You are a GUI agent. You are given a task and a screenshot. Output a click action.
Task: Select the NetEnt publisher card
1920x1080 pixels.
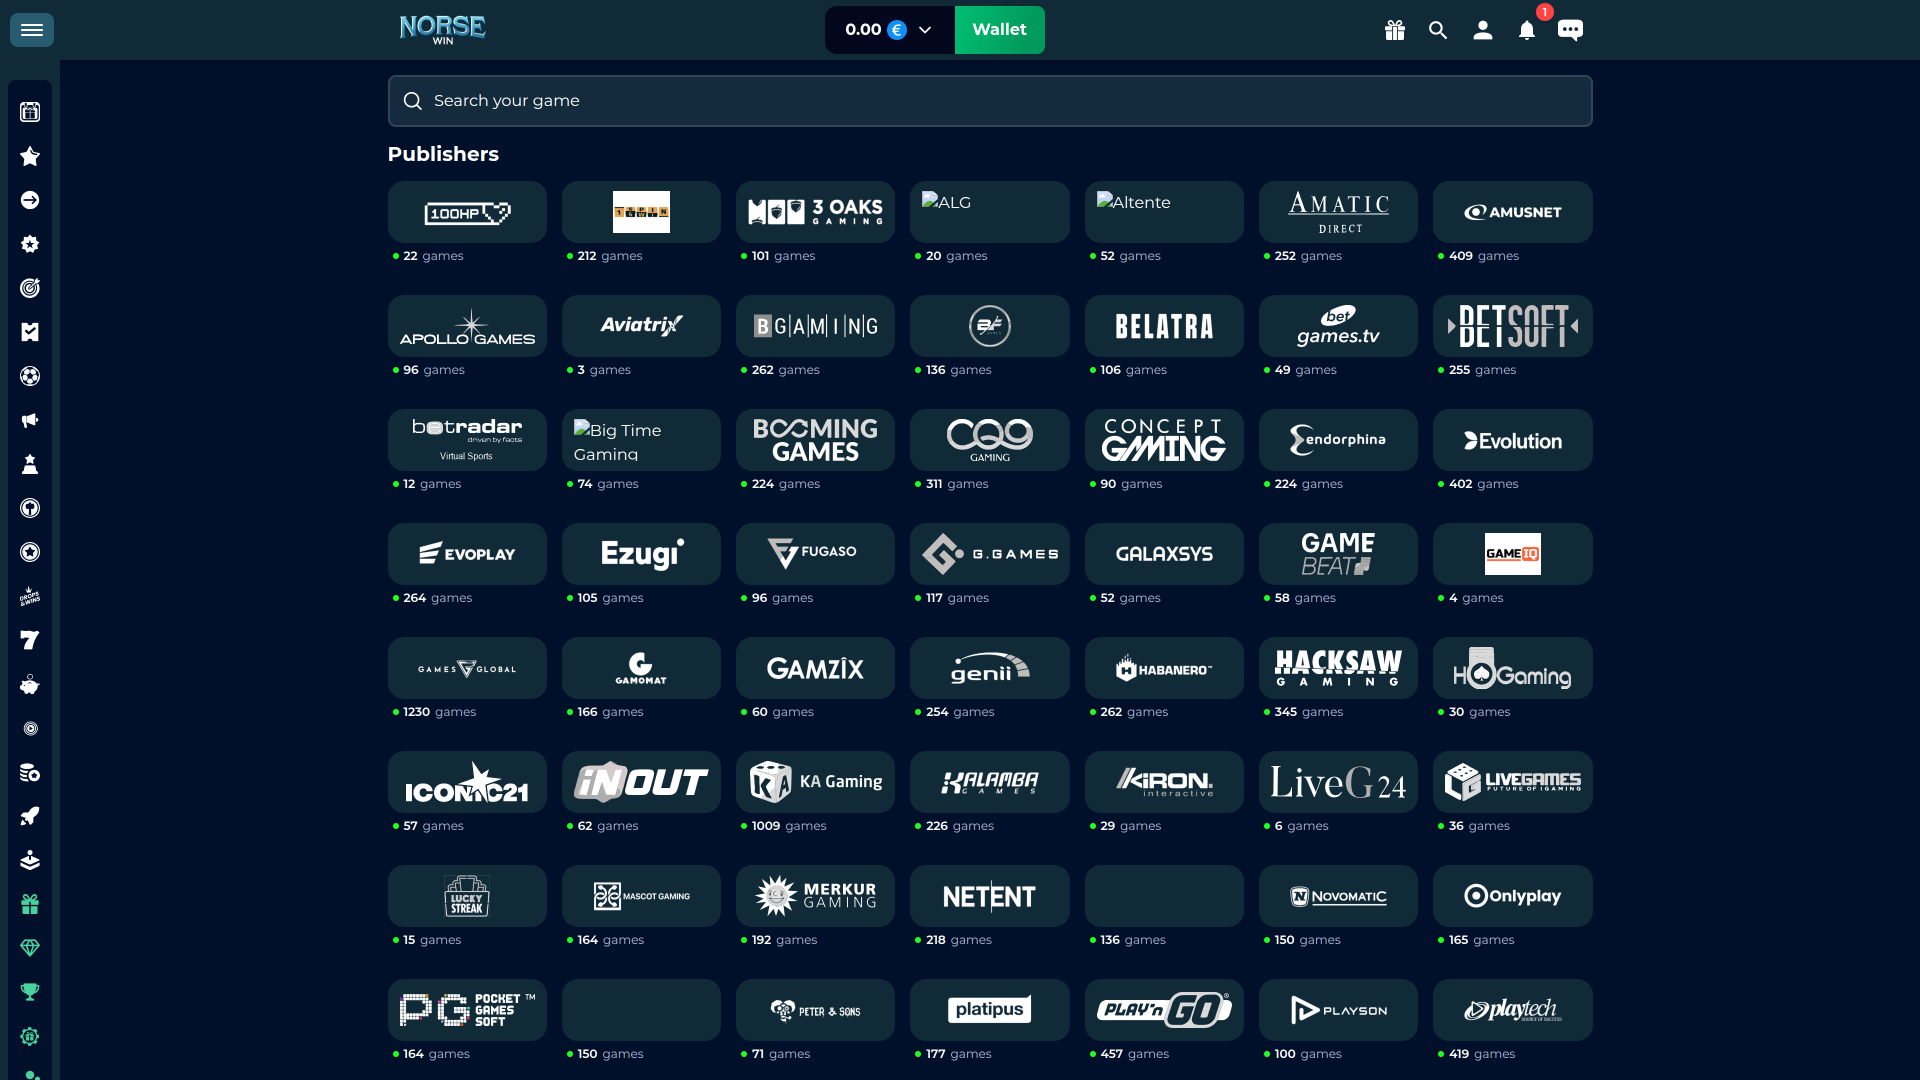coord(989,896)
